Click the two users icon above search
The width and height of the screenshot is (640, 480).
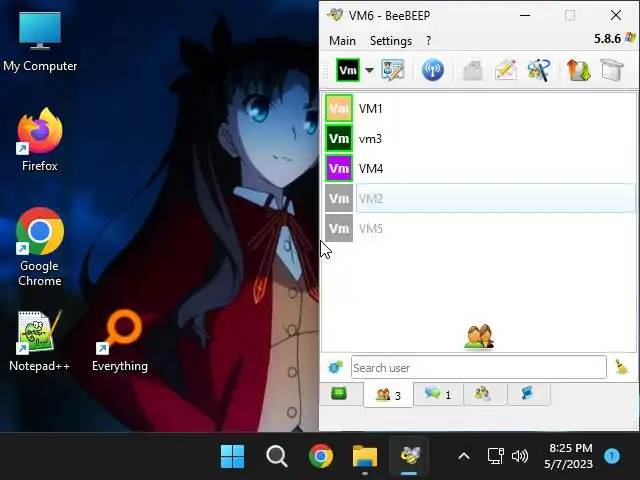[x=479, y=337]
